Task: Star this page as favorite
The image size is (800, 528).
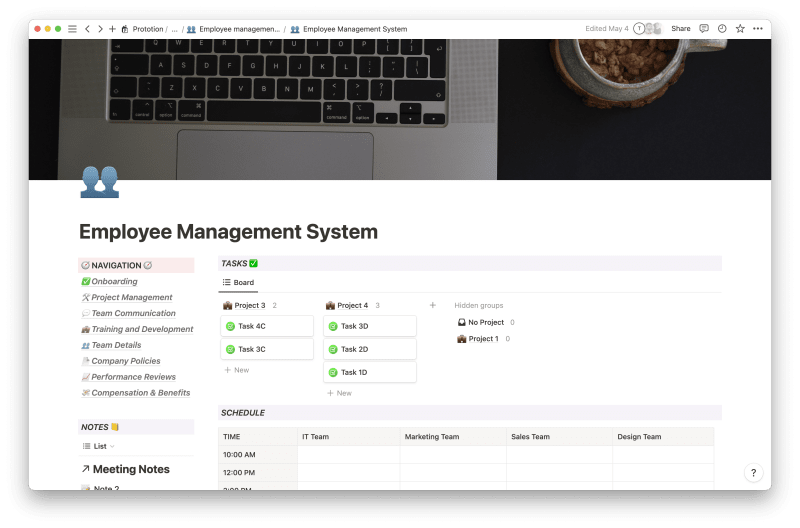Action: [x=740, y=29]
